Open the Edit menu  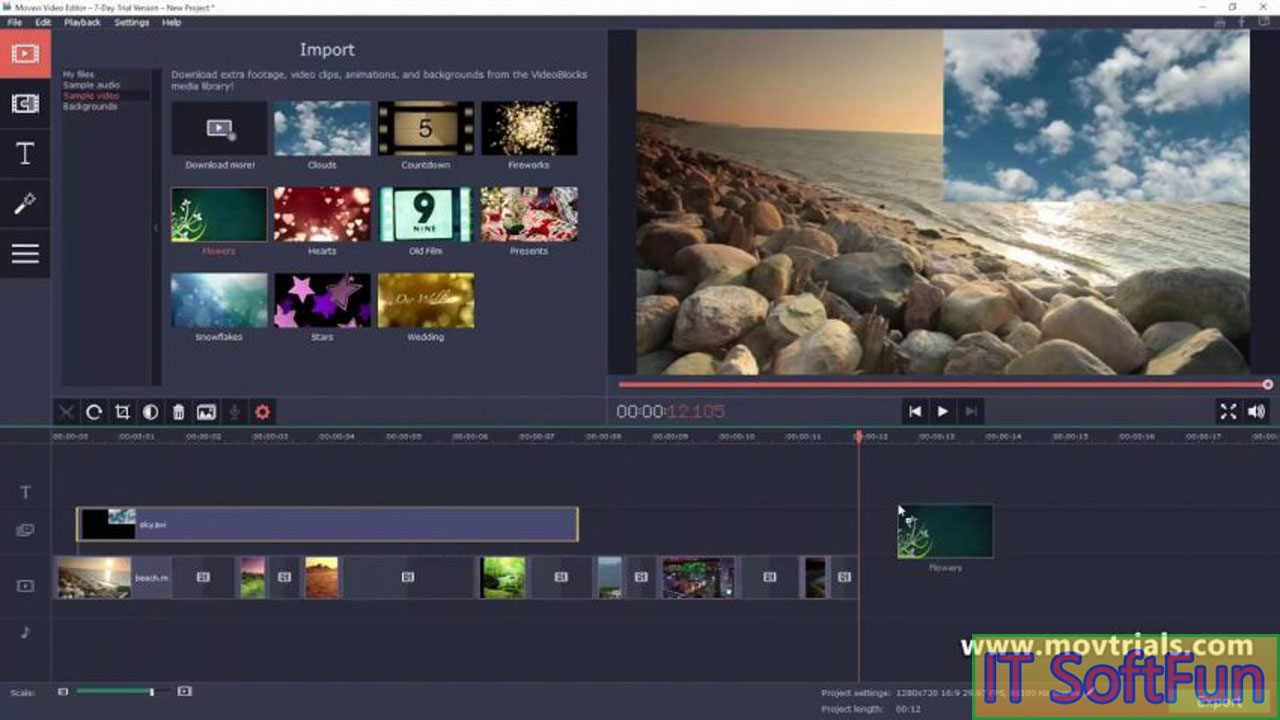[x=43, y=22]
